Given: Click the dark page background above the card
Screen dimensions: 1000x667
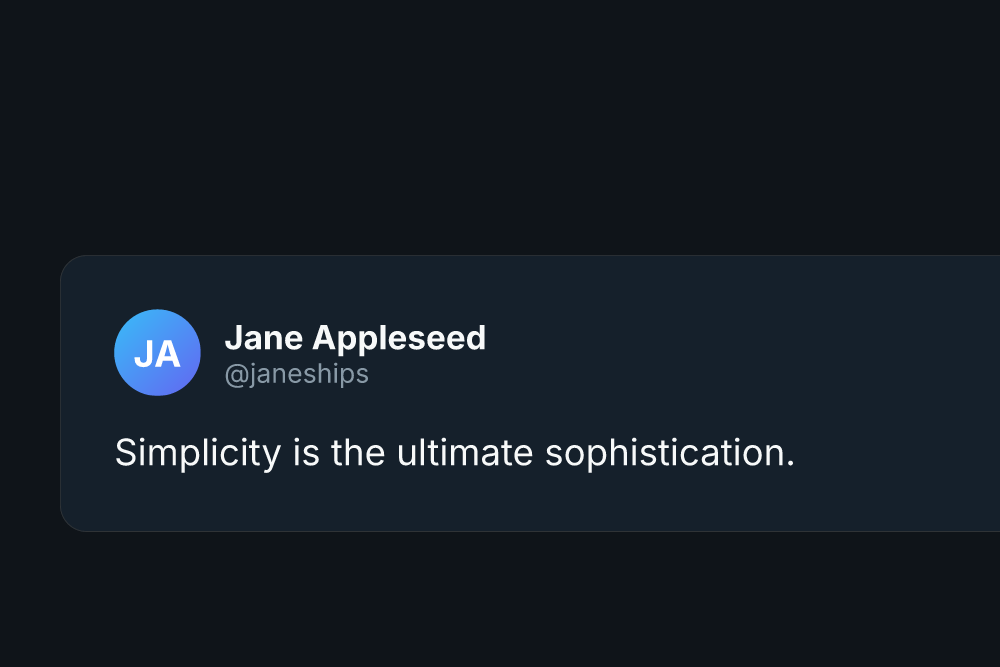Looking at the screenshot, I should coord(500,128).
